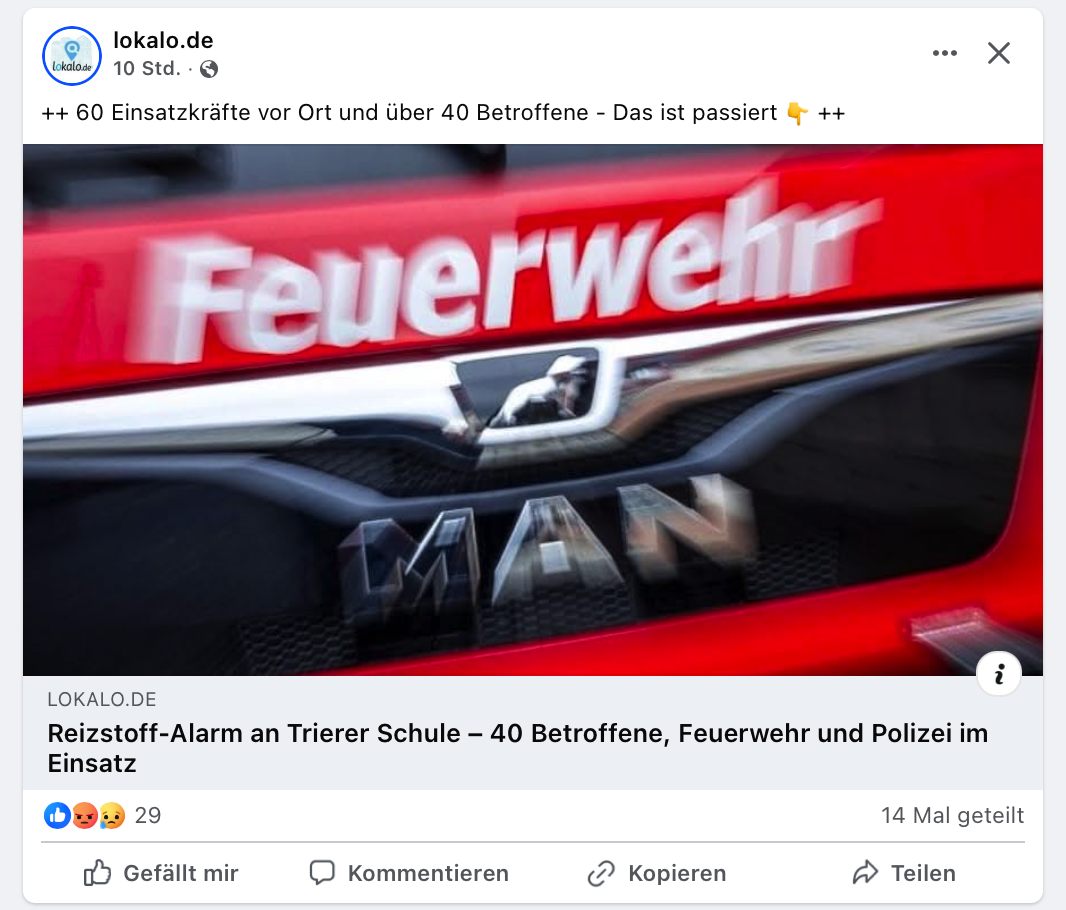Open the three-dot post options menu
Image resolution: width=1066 pixels, height=910 pixels.
[x=944, y=53]
